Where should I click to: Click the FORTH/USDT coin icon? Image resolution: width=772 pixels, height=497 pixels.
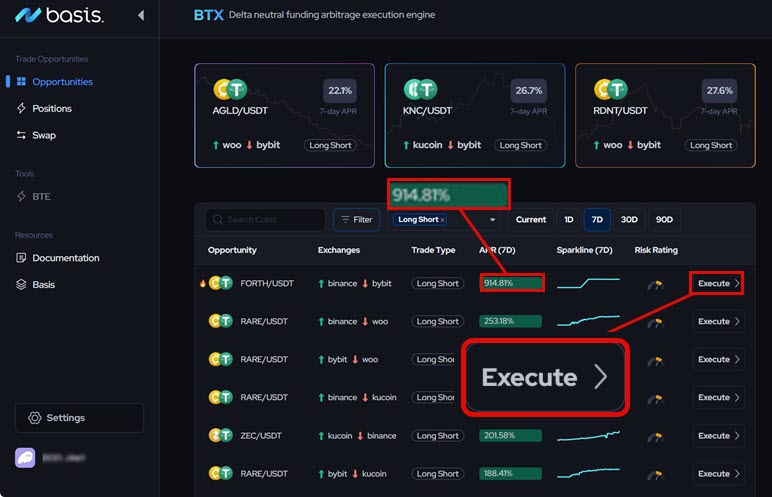pyautogui.click(x=221, y=283)
